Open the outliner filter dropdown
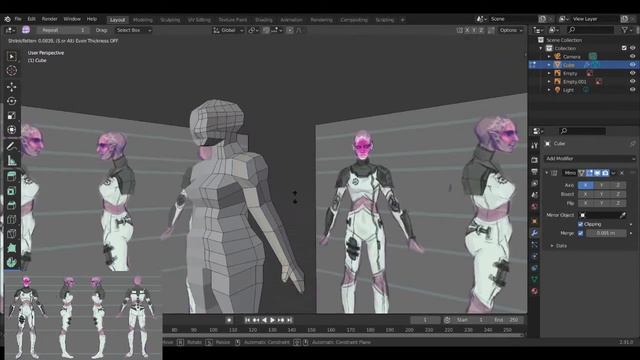The width and height of the screenshot is (640, 360). (627, 30)
